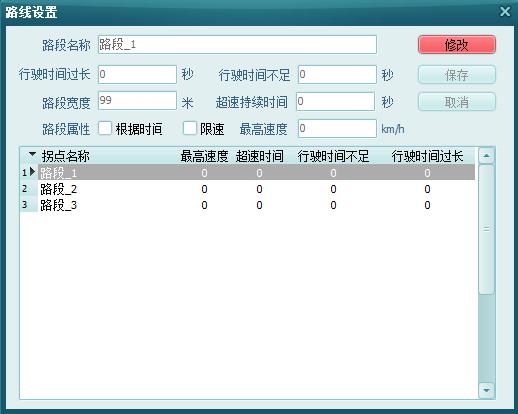518x414 pixels.
Task: Click the 保存 button
Action: click(457, 74)
